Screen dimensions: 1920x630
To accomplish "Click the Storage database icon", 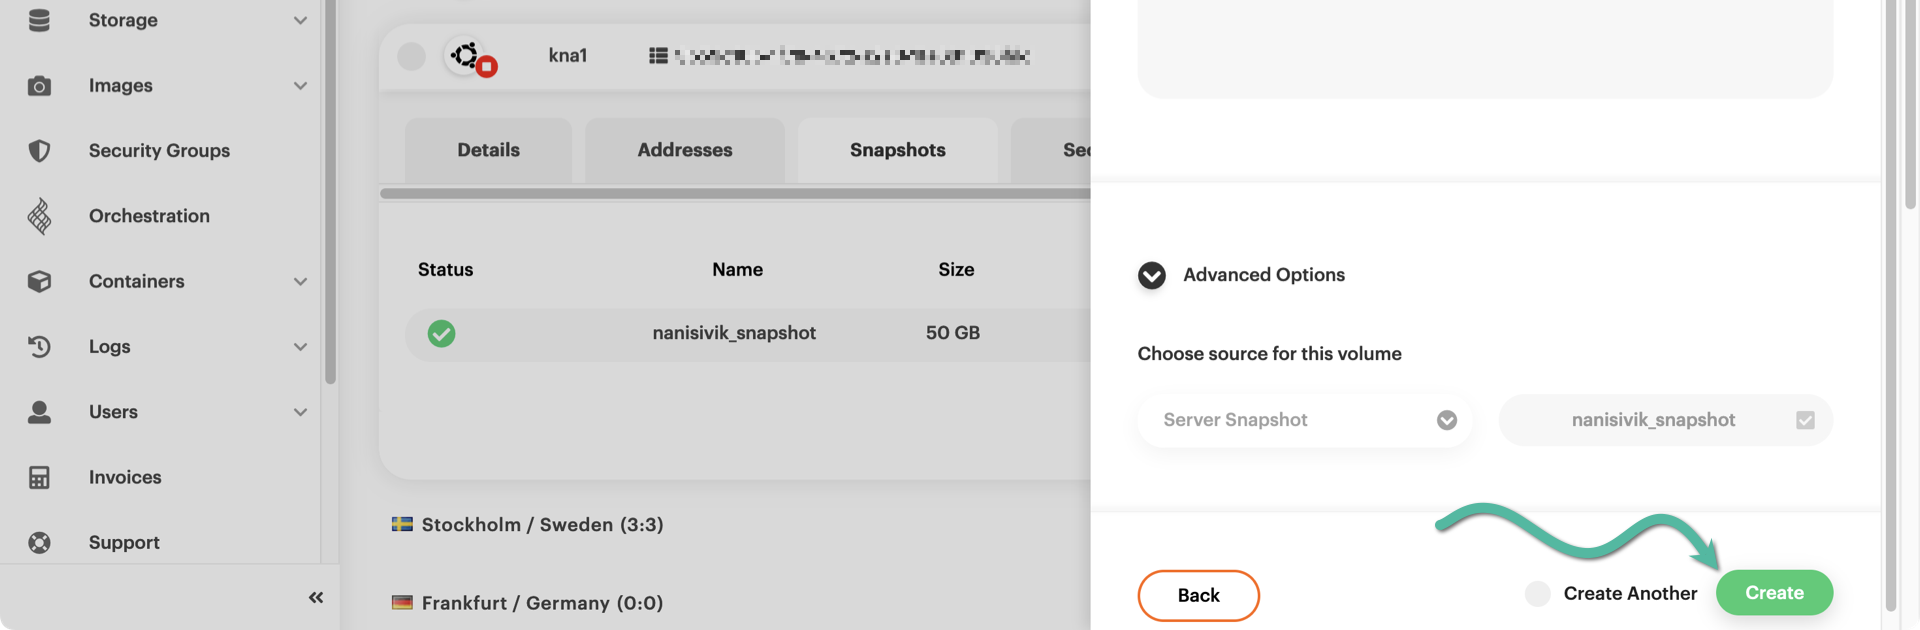I will (39, 20).
